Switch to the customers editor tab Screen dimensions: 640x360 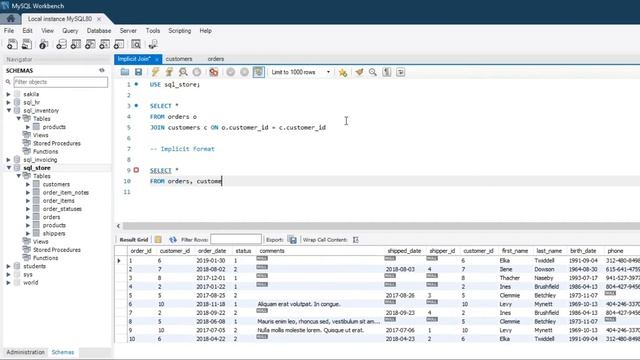[x=179, y=59]
